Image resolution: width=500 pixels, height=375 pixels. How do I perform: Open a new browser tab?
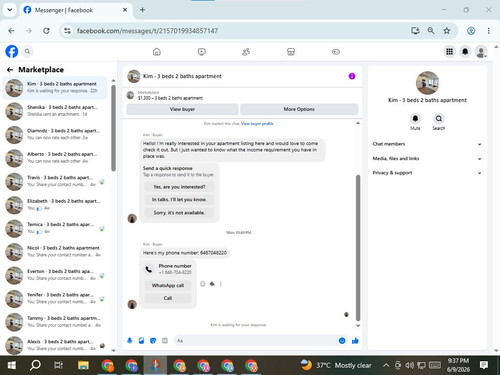coord(142,10)
